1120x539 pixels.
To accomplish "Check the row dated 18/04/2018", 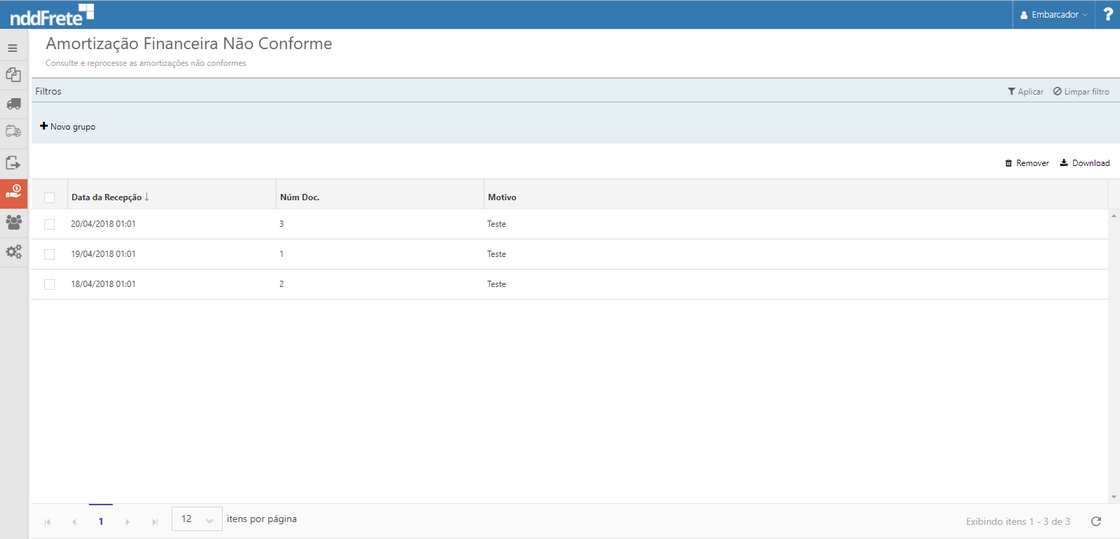I will (x=49, y=284).
